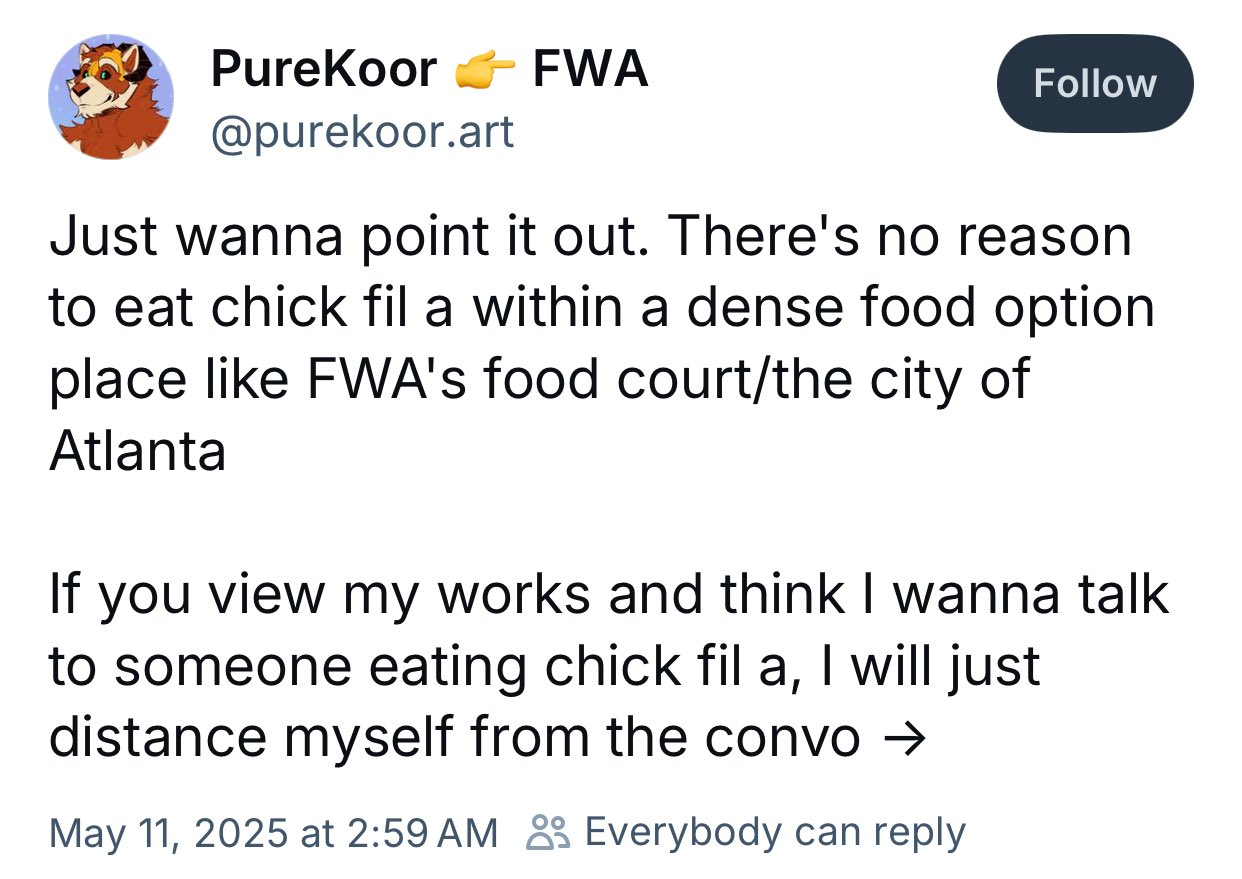Open PureKoor's fox avatar picture
Image resolution: width=1242 pixels, height=879 pixels.
(111, 97)
